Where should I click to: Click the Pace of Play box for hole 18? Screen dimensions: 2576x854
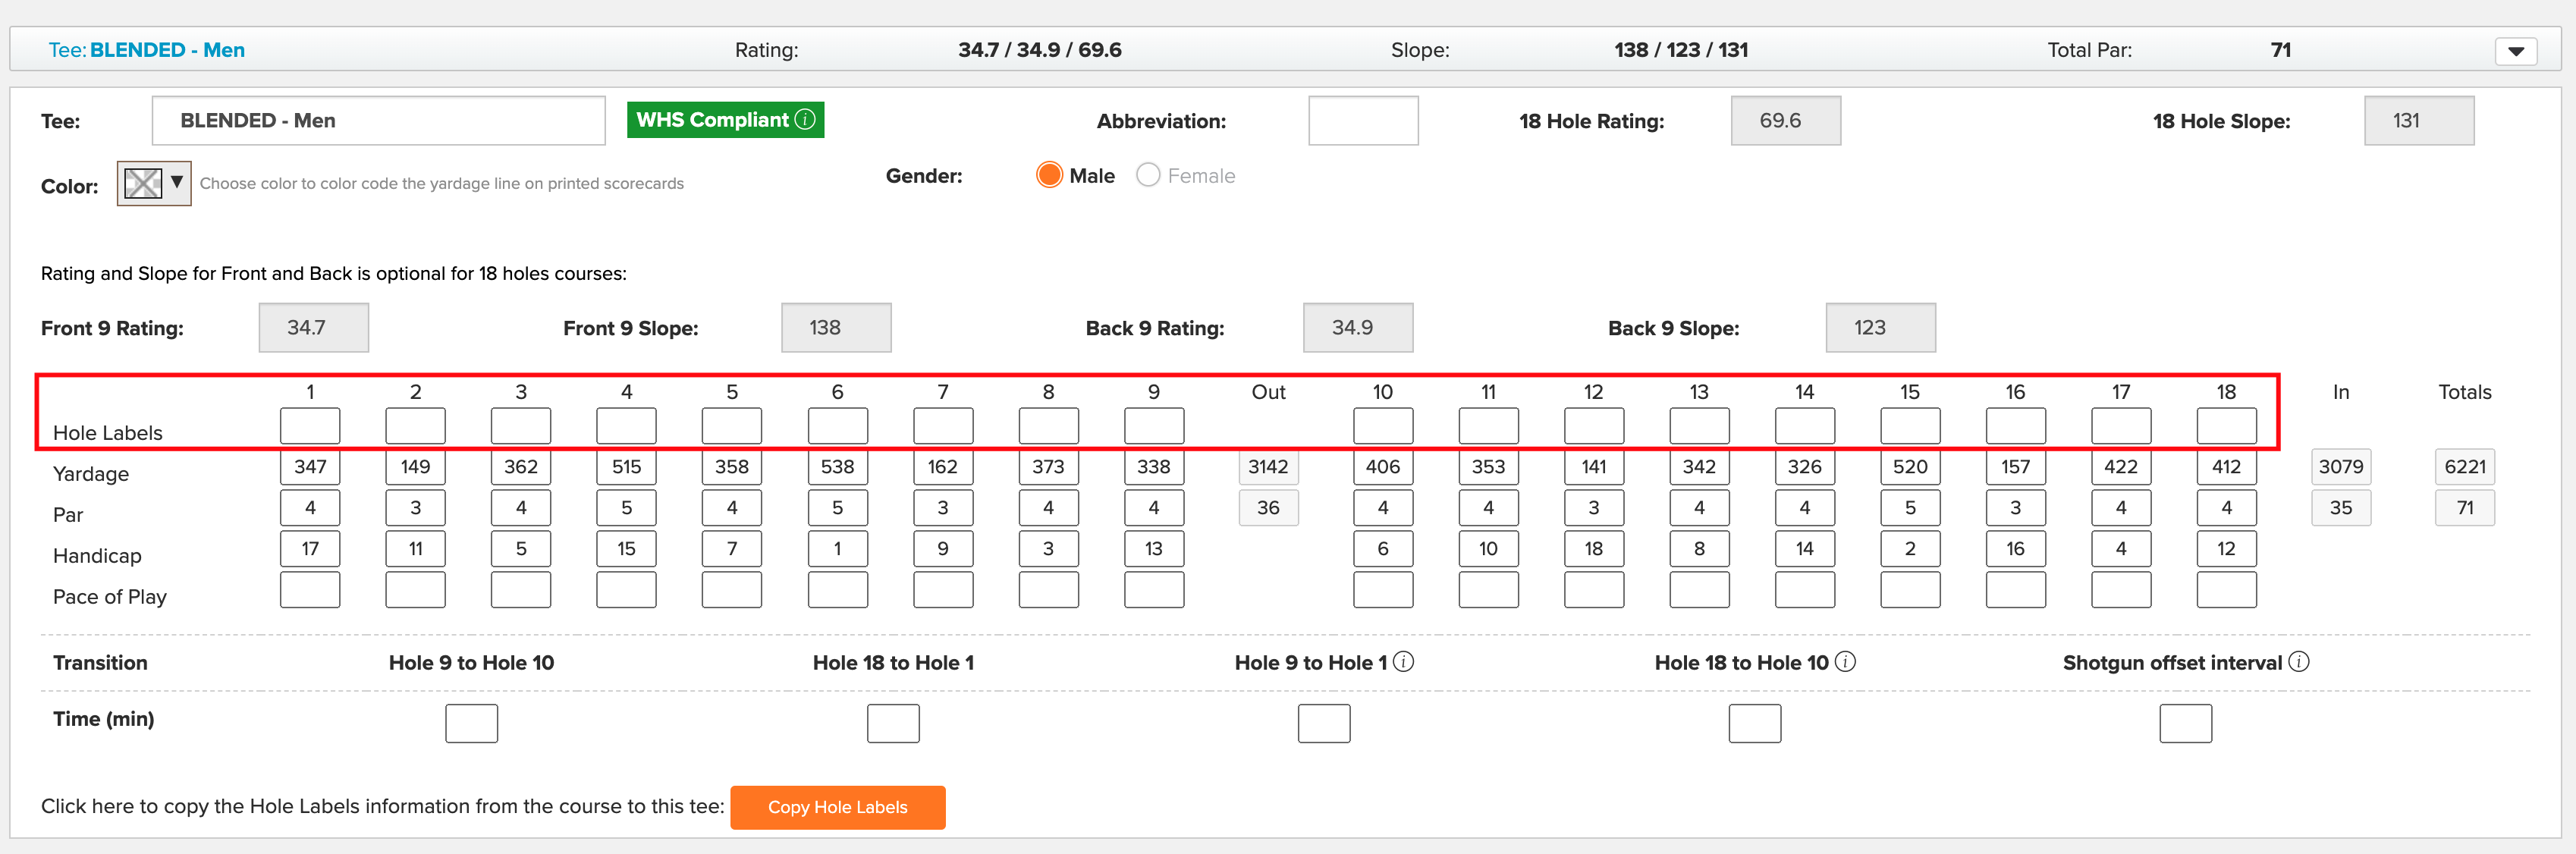(x=2227, y=590)
